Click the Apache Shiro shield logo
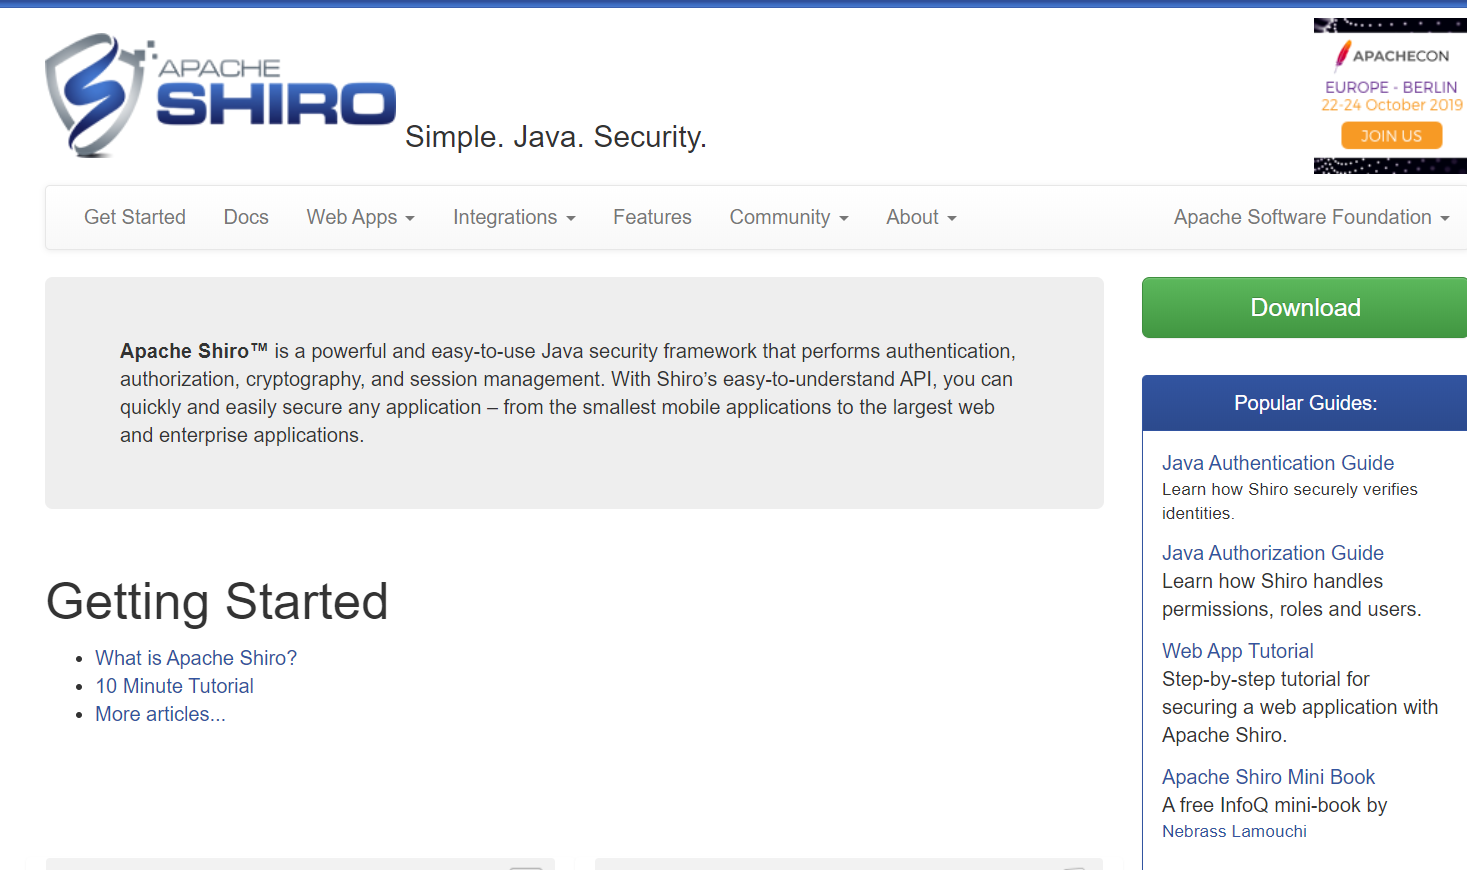1467x870 pixels. coord(220,96)
